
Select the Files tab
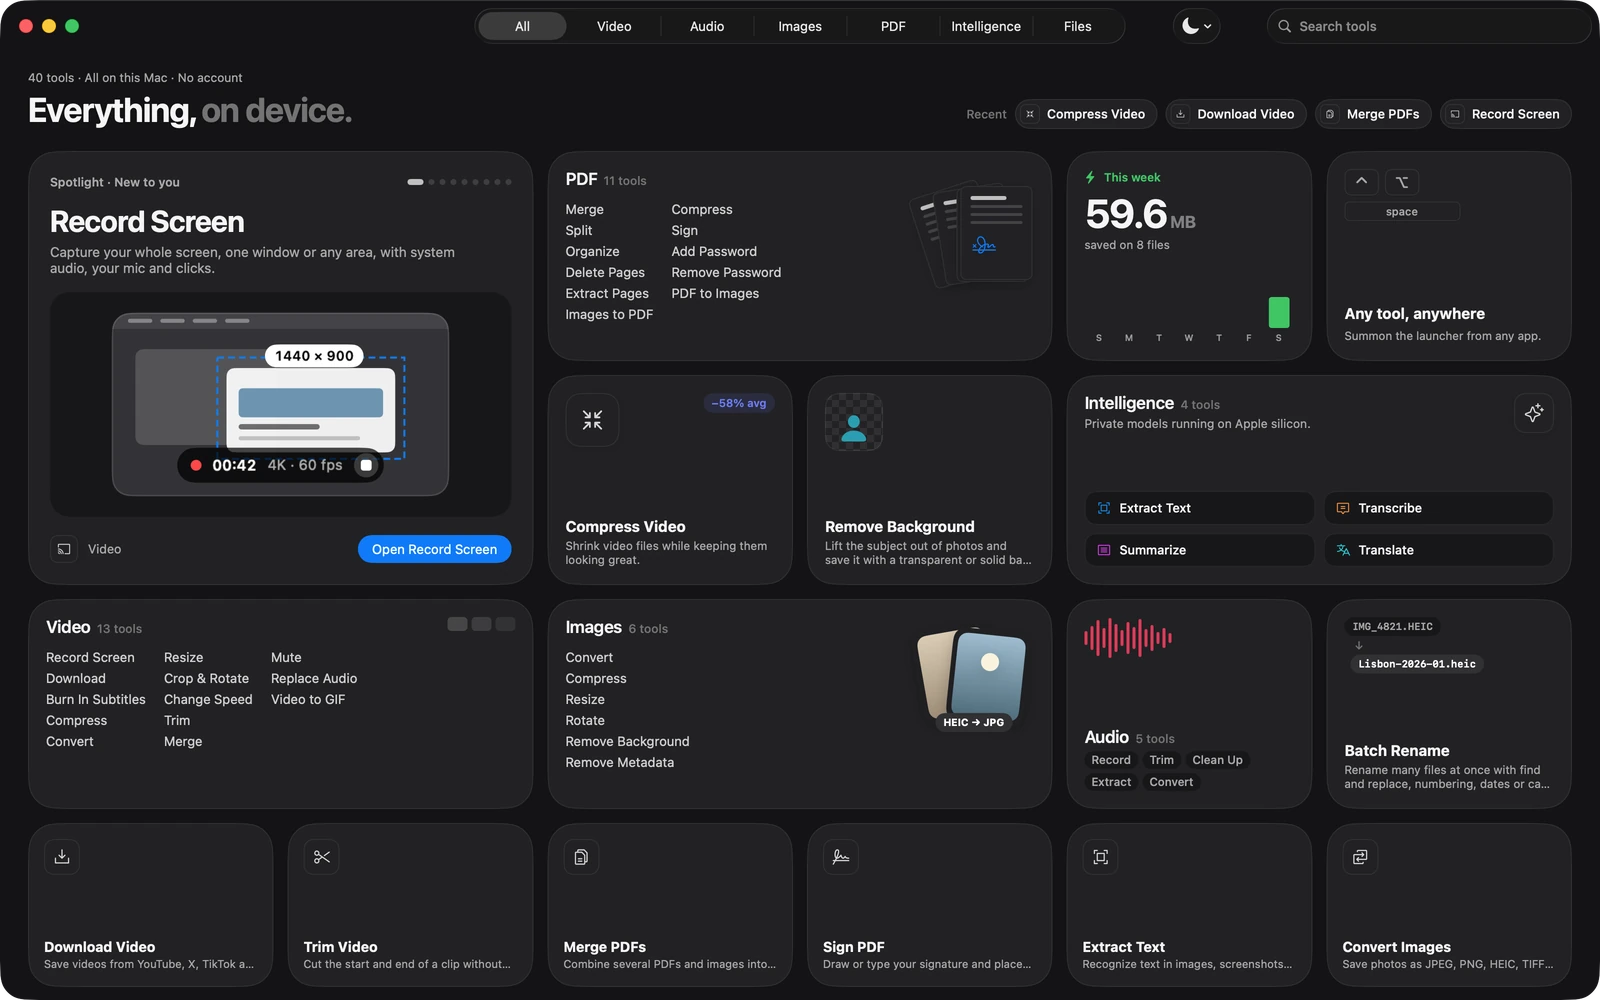[1077, 26]
